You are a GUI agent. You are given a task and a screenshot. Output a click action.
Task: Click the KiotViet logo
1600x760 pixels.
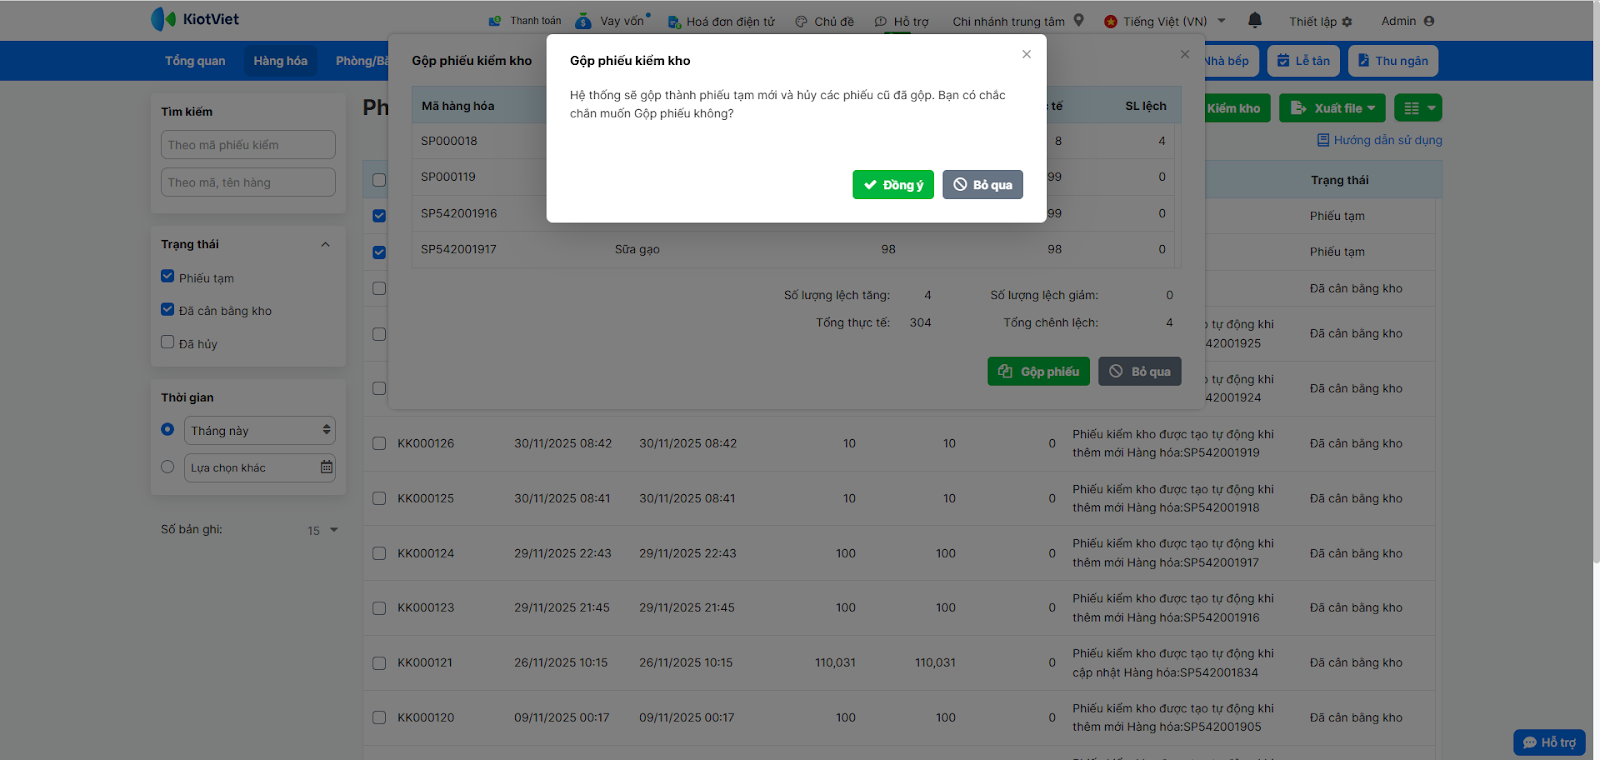195,19
